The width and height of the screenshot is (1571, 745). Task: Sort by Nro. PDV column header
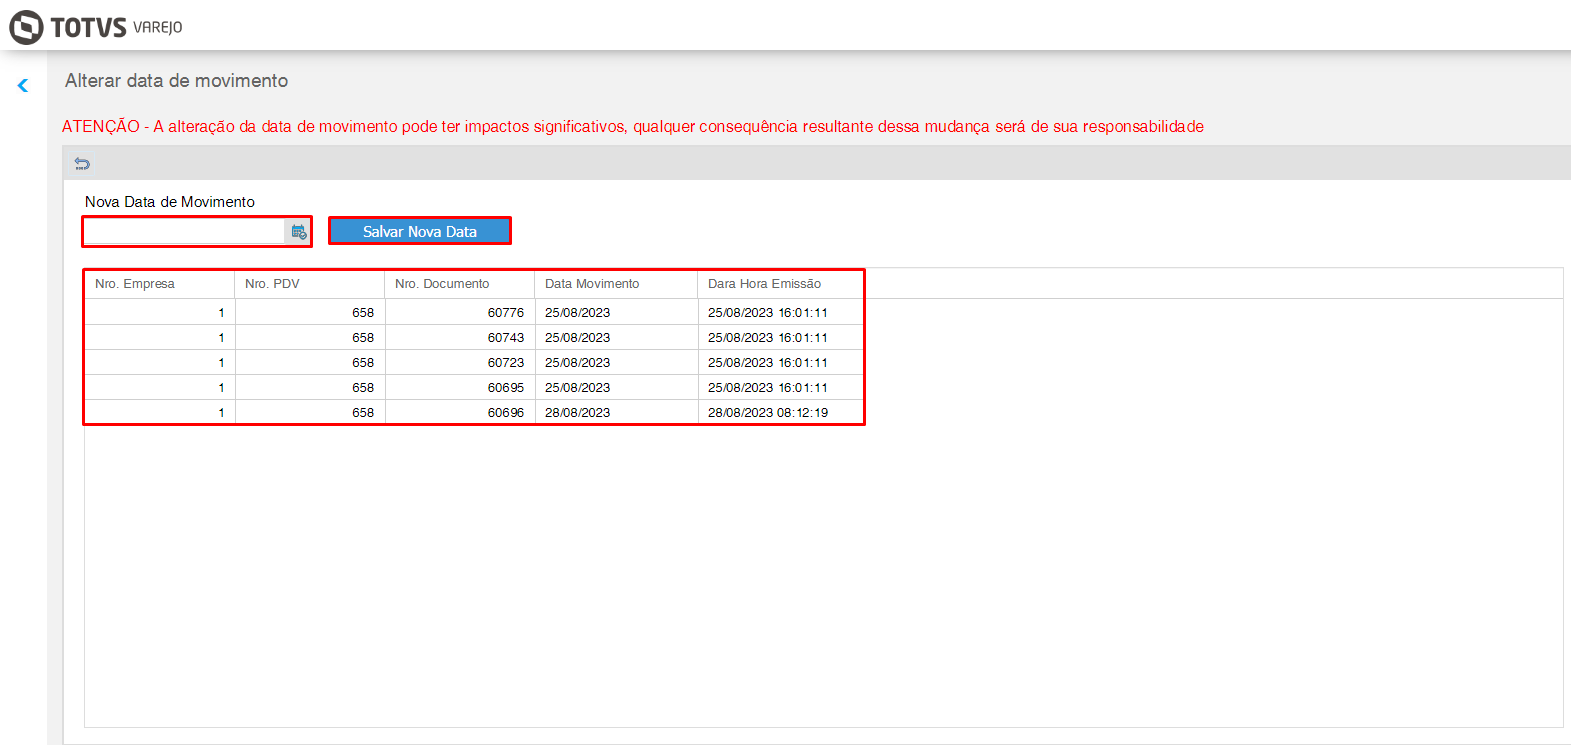(x=310, y=284)
